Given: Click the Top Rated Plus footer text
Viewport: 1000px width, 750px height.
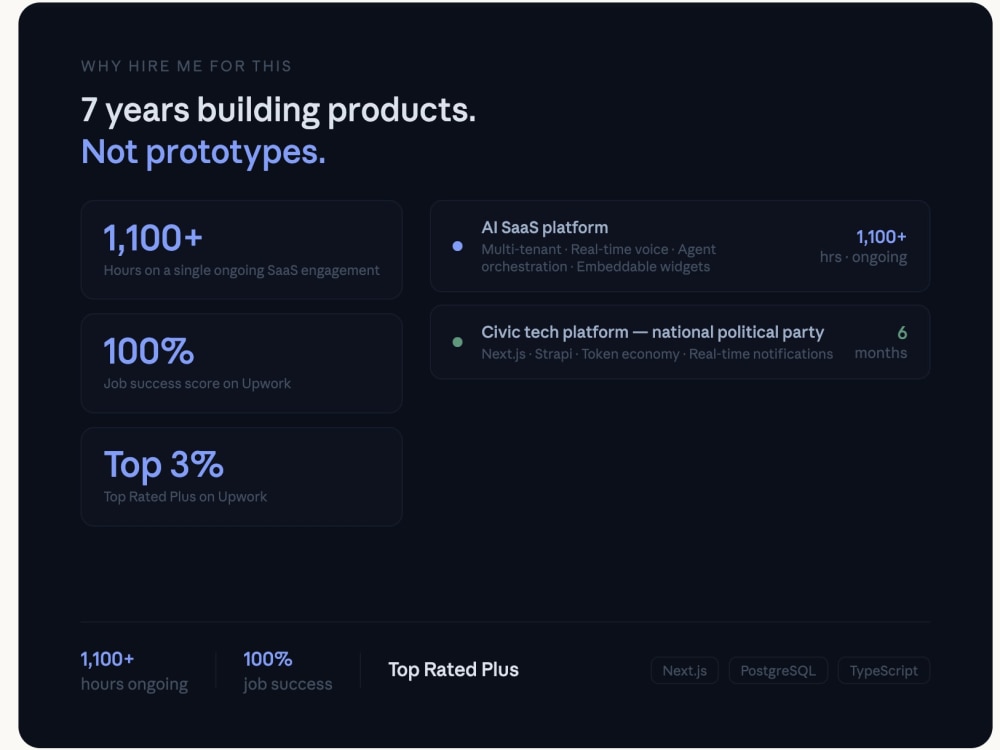Looking at the screenshot, I should [x=453, y=670].
